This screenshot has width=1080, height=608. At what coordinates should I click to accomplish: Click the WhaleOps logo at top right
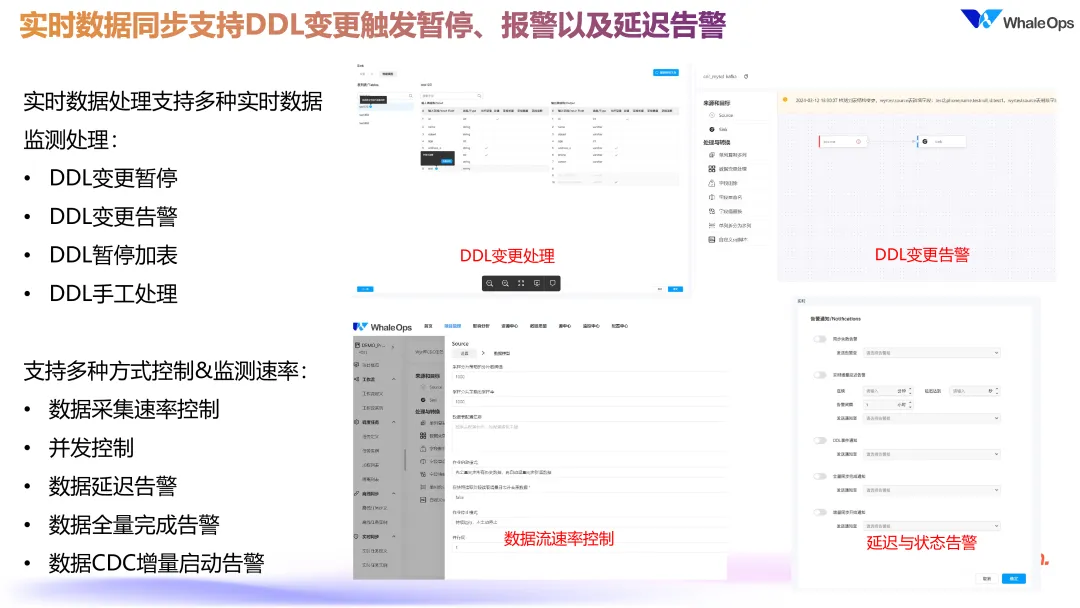[1017, 20]
